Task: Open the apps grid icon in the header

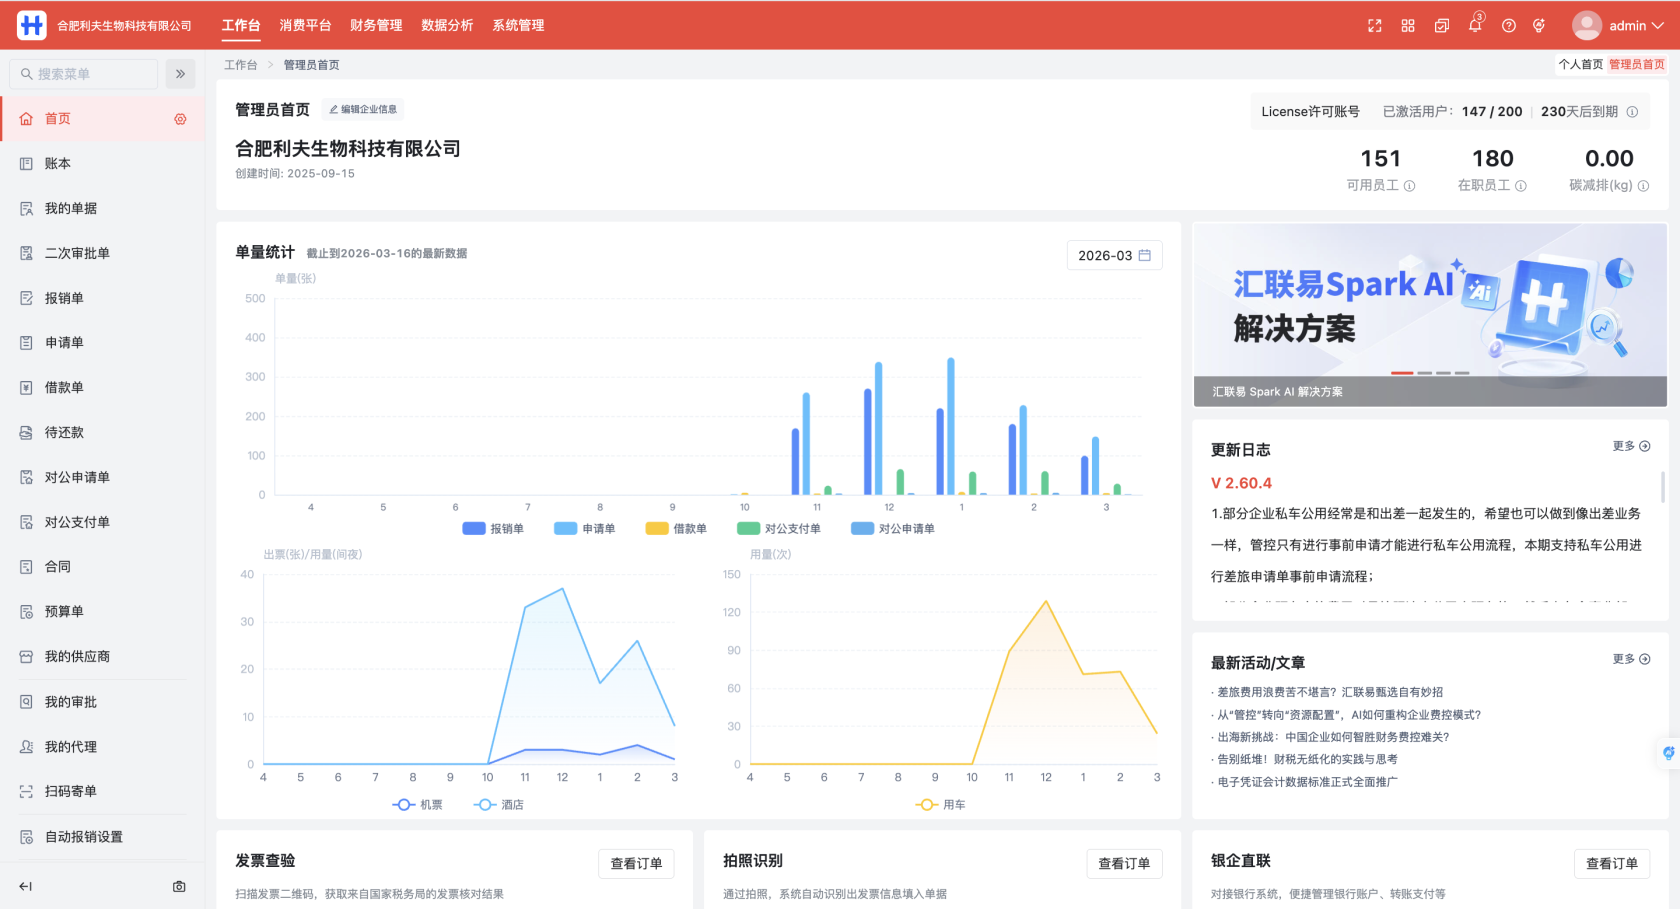Action: pos(1407,25)
